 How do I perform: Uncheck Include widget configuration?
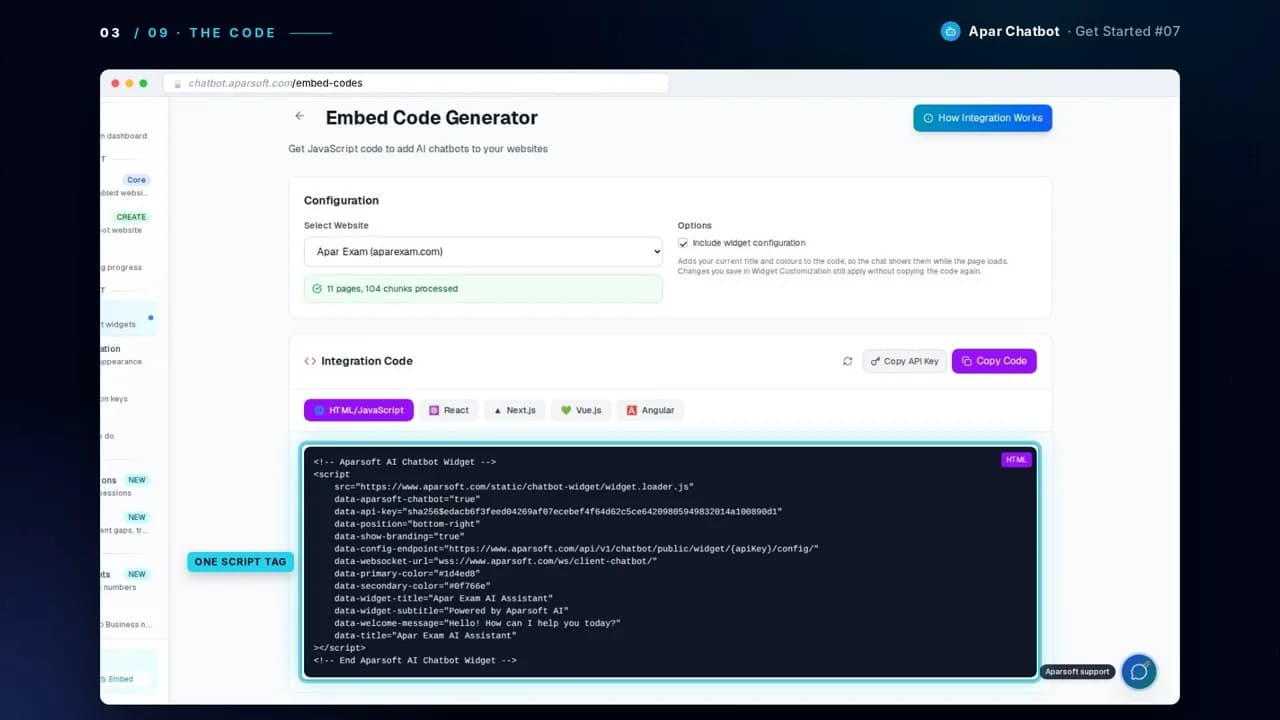coord(683,243)
